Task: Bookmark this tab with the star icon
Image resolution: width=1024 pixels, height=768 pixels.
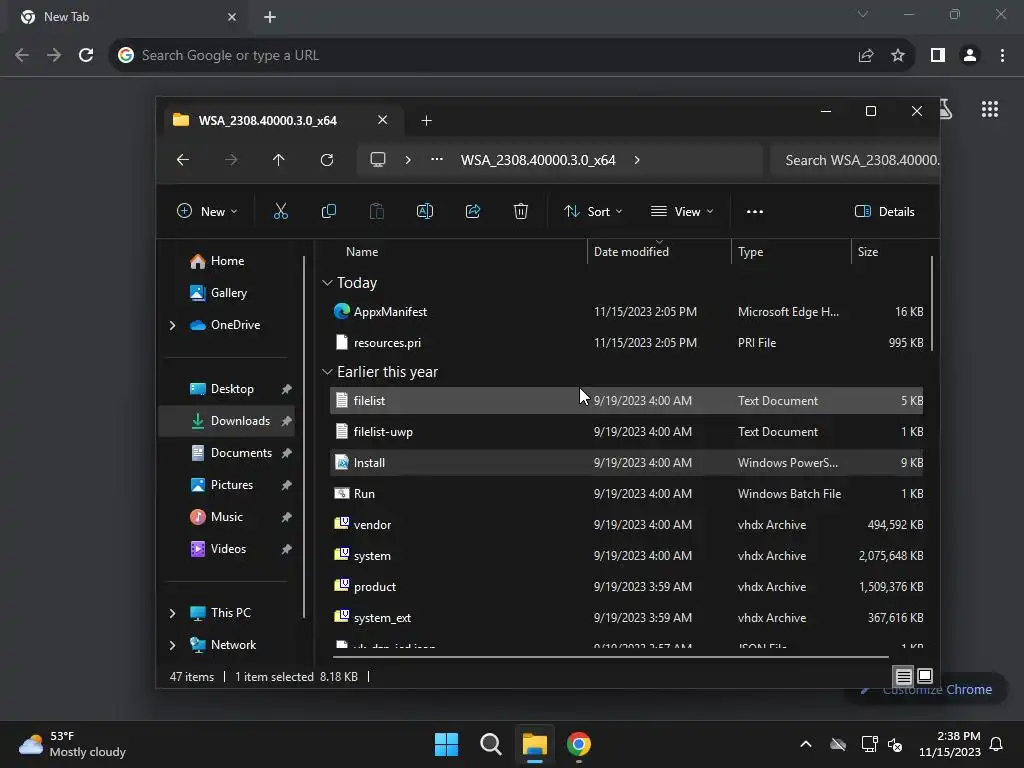Action: pos(898,56)
